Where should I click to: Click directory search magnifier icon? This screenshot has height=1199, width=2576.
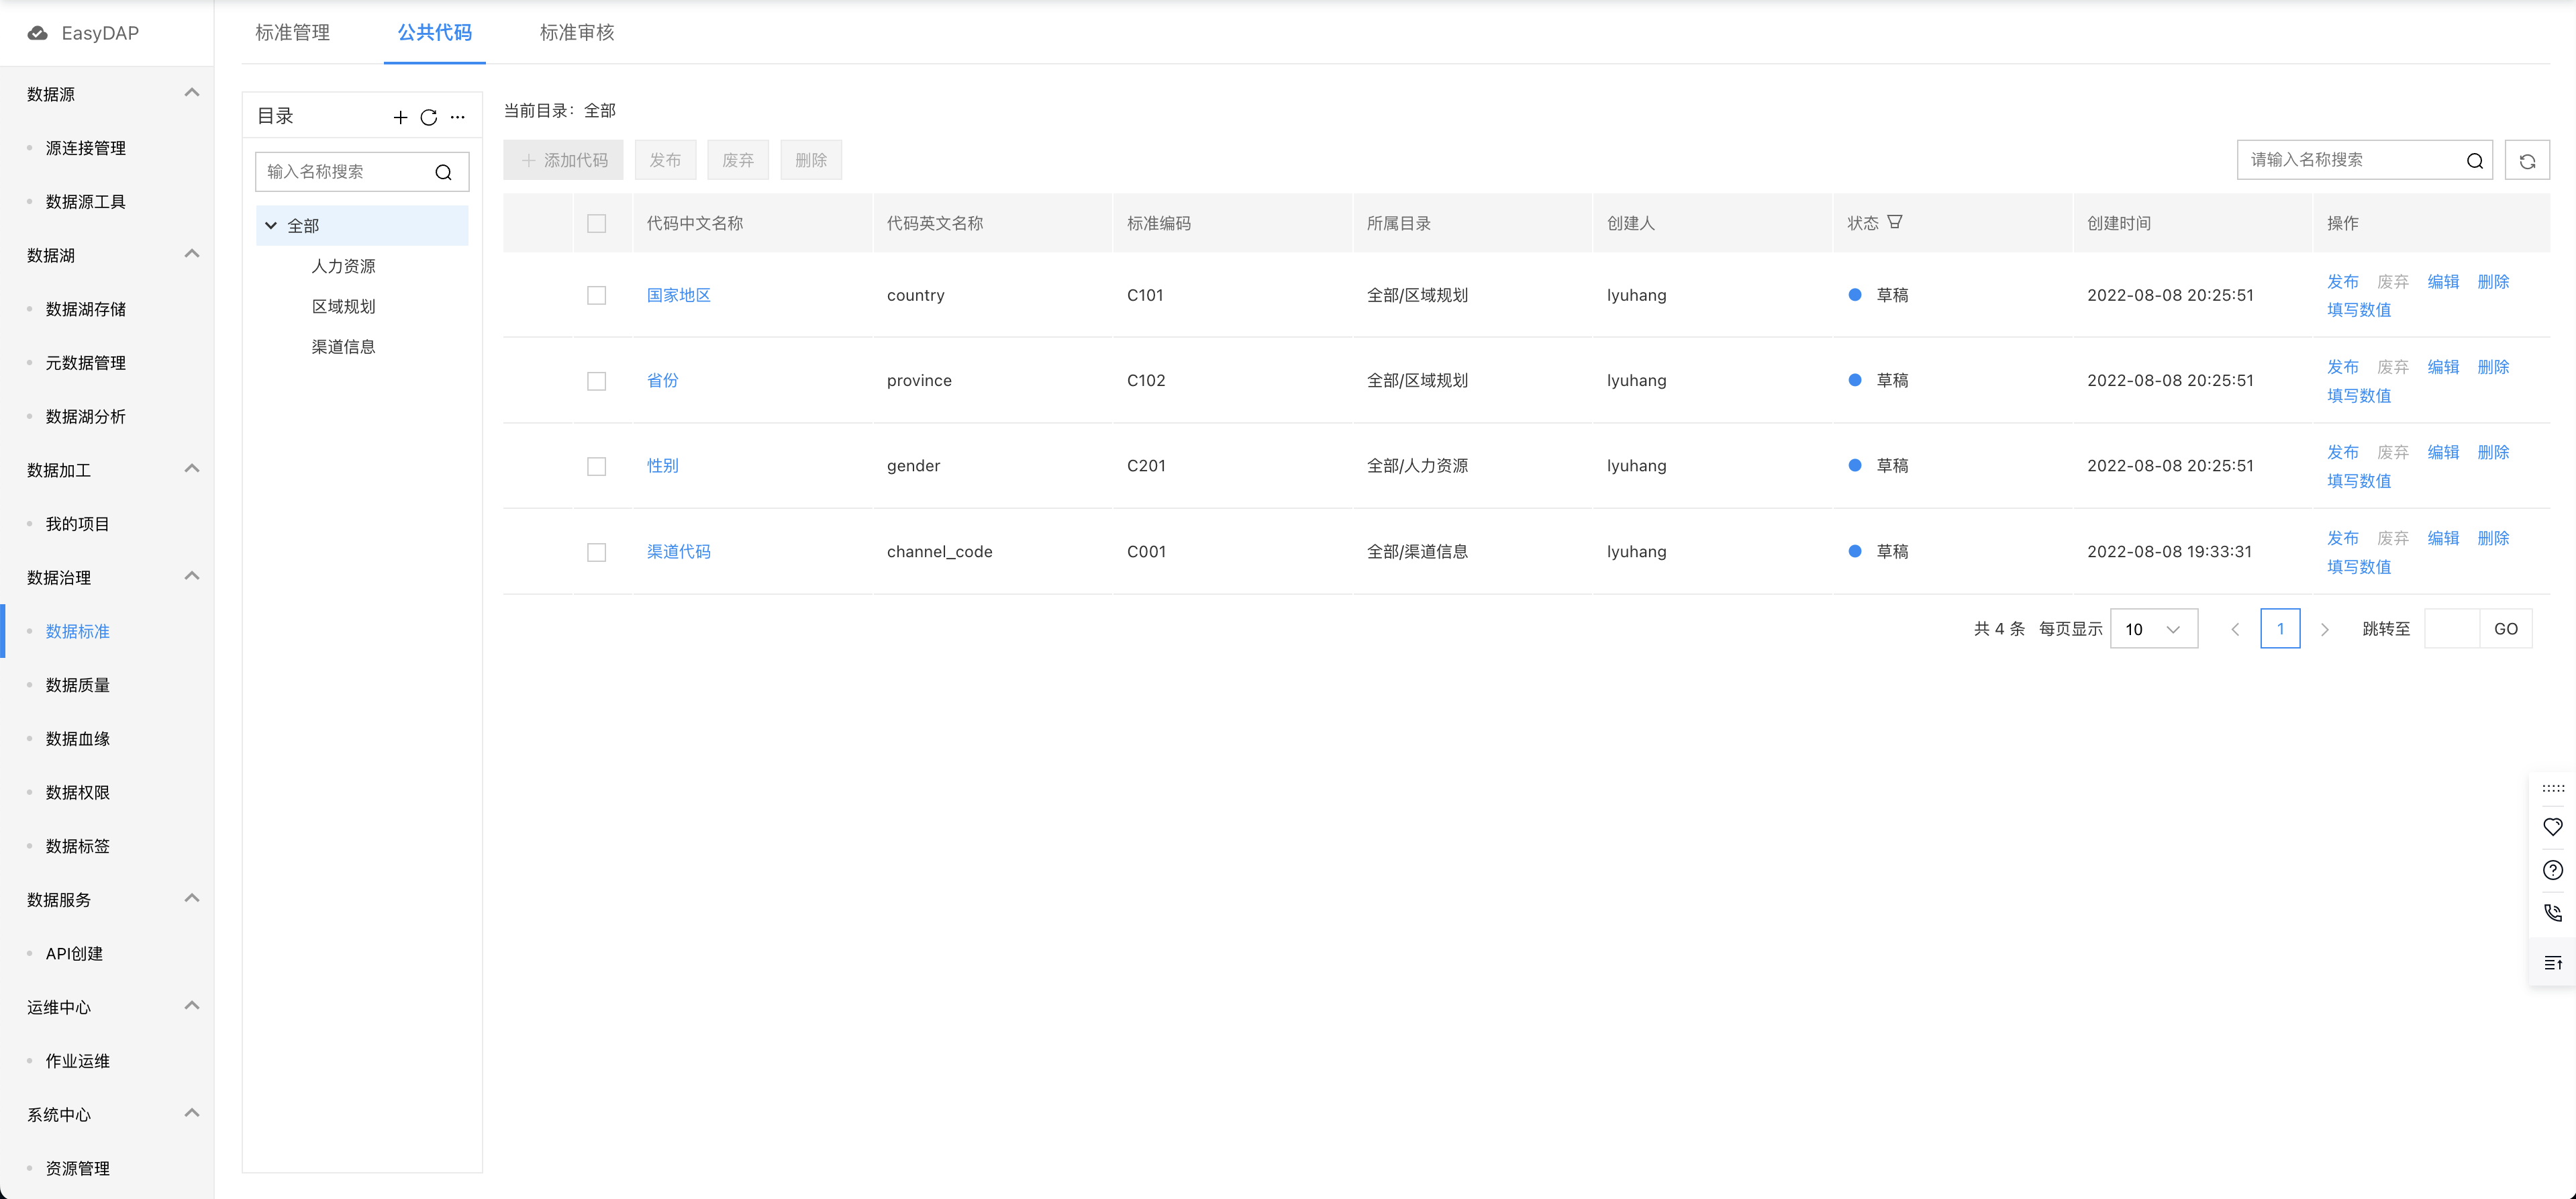[x=444, y=172]
